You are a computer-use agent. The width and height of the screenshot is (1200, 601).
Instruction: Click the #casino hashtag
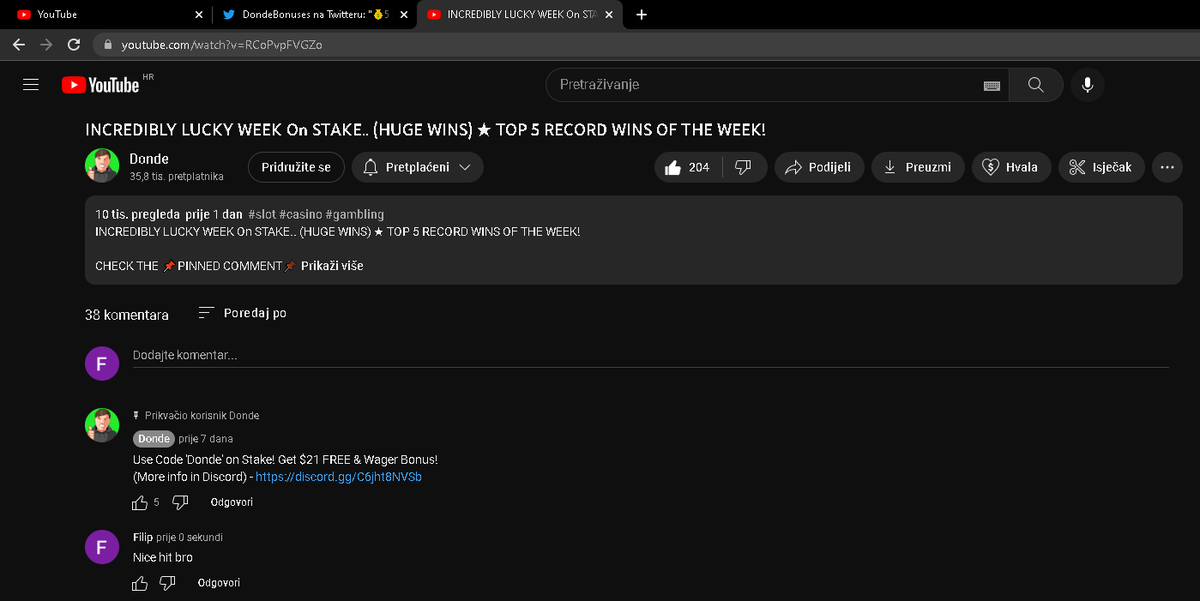pyautogui.click(x=300, y=214)
